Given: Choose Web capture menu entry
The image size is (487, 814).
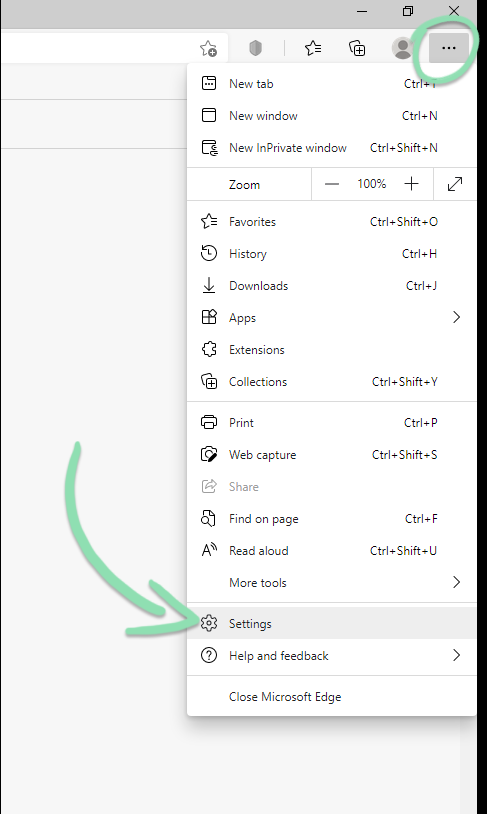Looking at the screenshot, I should [x=331, y=455].
